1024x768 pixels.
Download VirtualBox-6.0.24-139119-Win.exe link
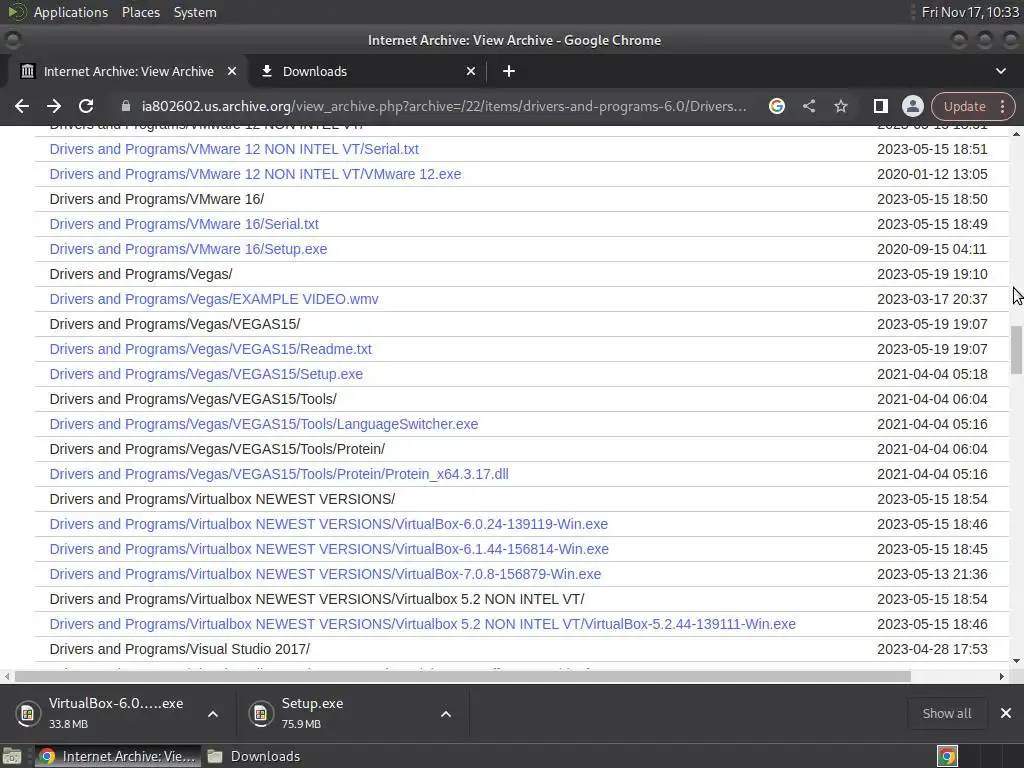point(328,524)
